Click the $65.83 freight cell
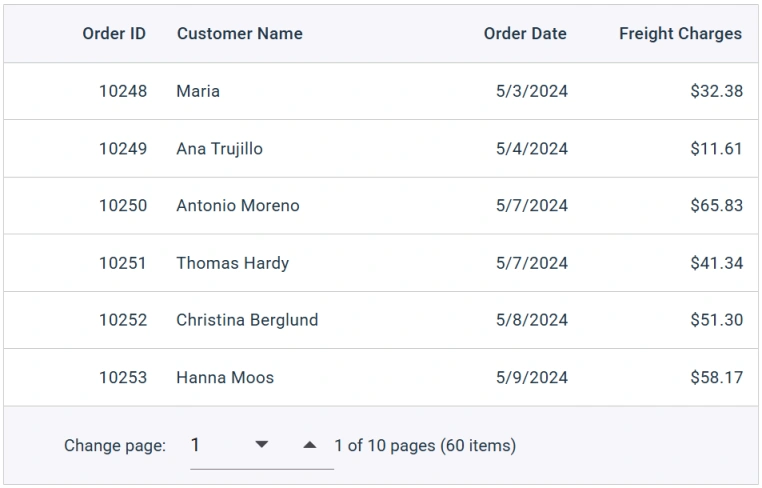Image resolution: width=762 pixels, height=488 pixels. point(716,206)
